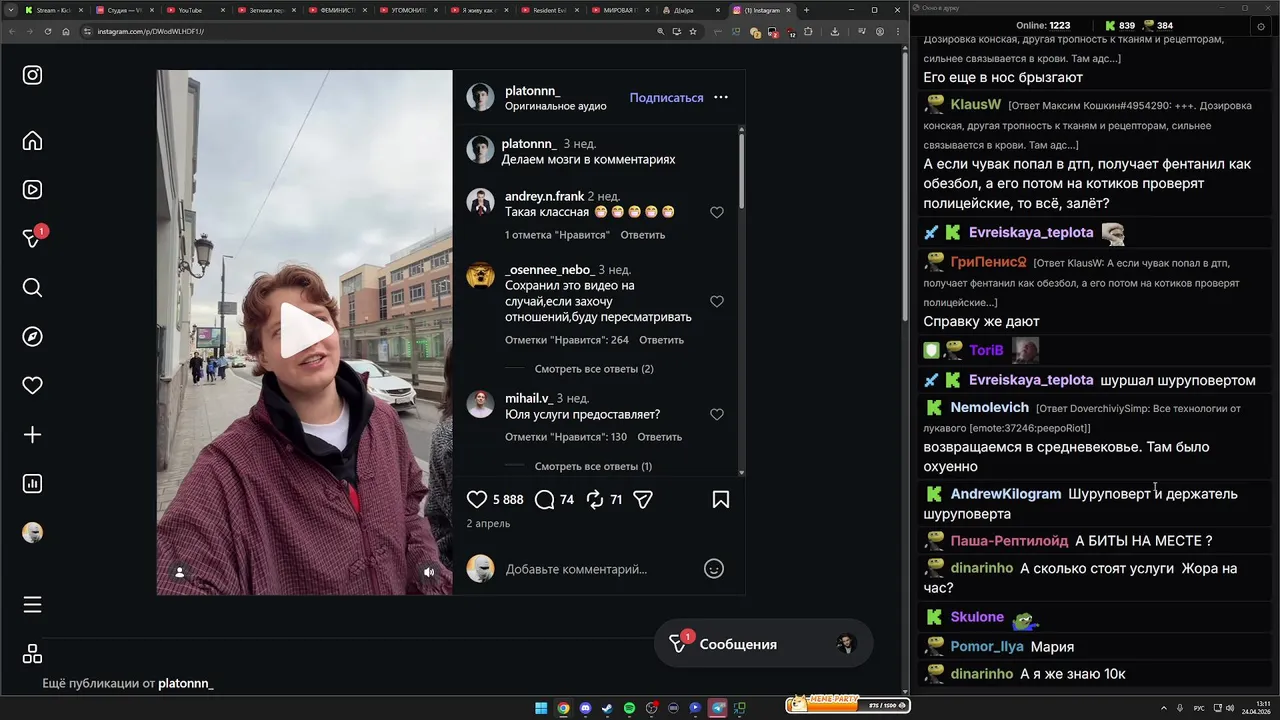This screenshot has width=1280, height=720.
Task: Click AndrewKilogram username in chat
Action: 1005,494
